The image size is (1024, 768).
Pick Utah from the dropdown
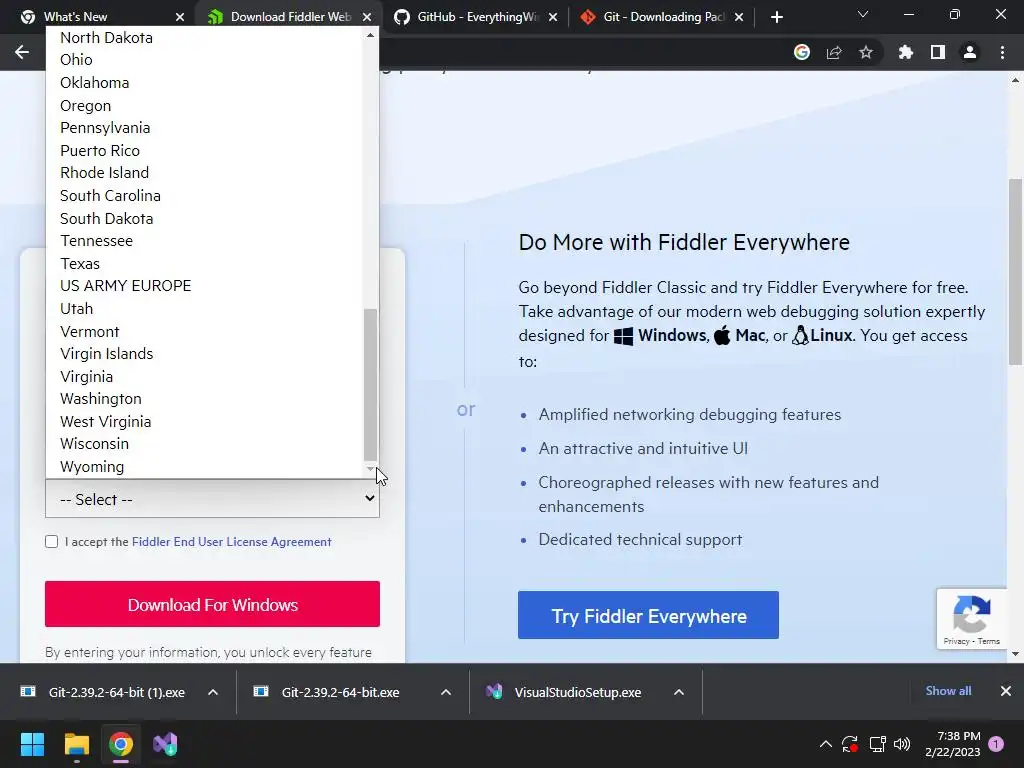pos(204,308)
